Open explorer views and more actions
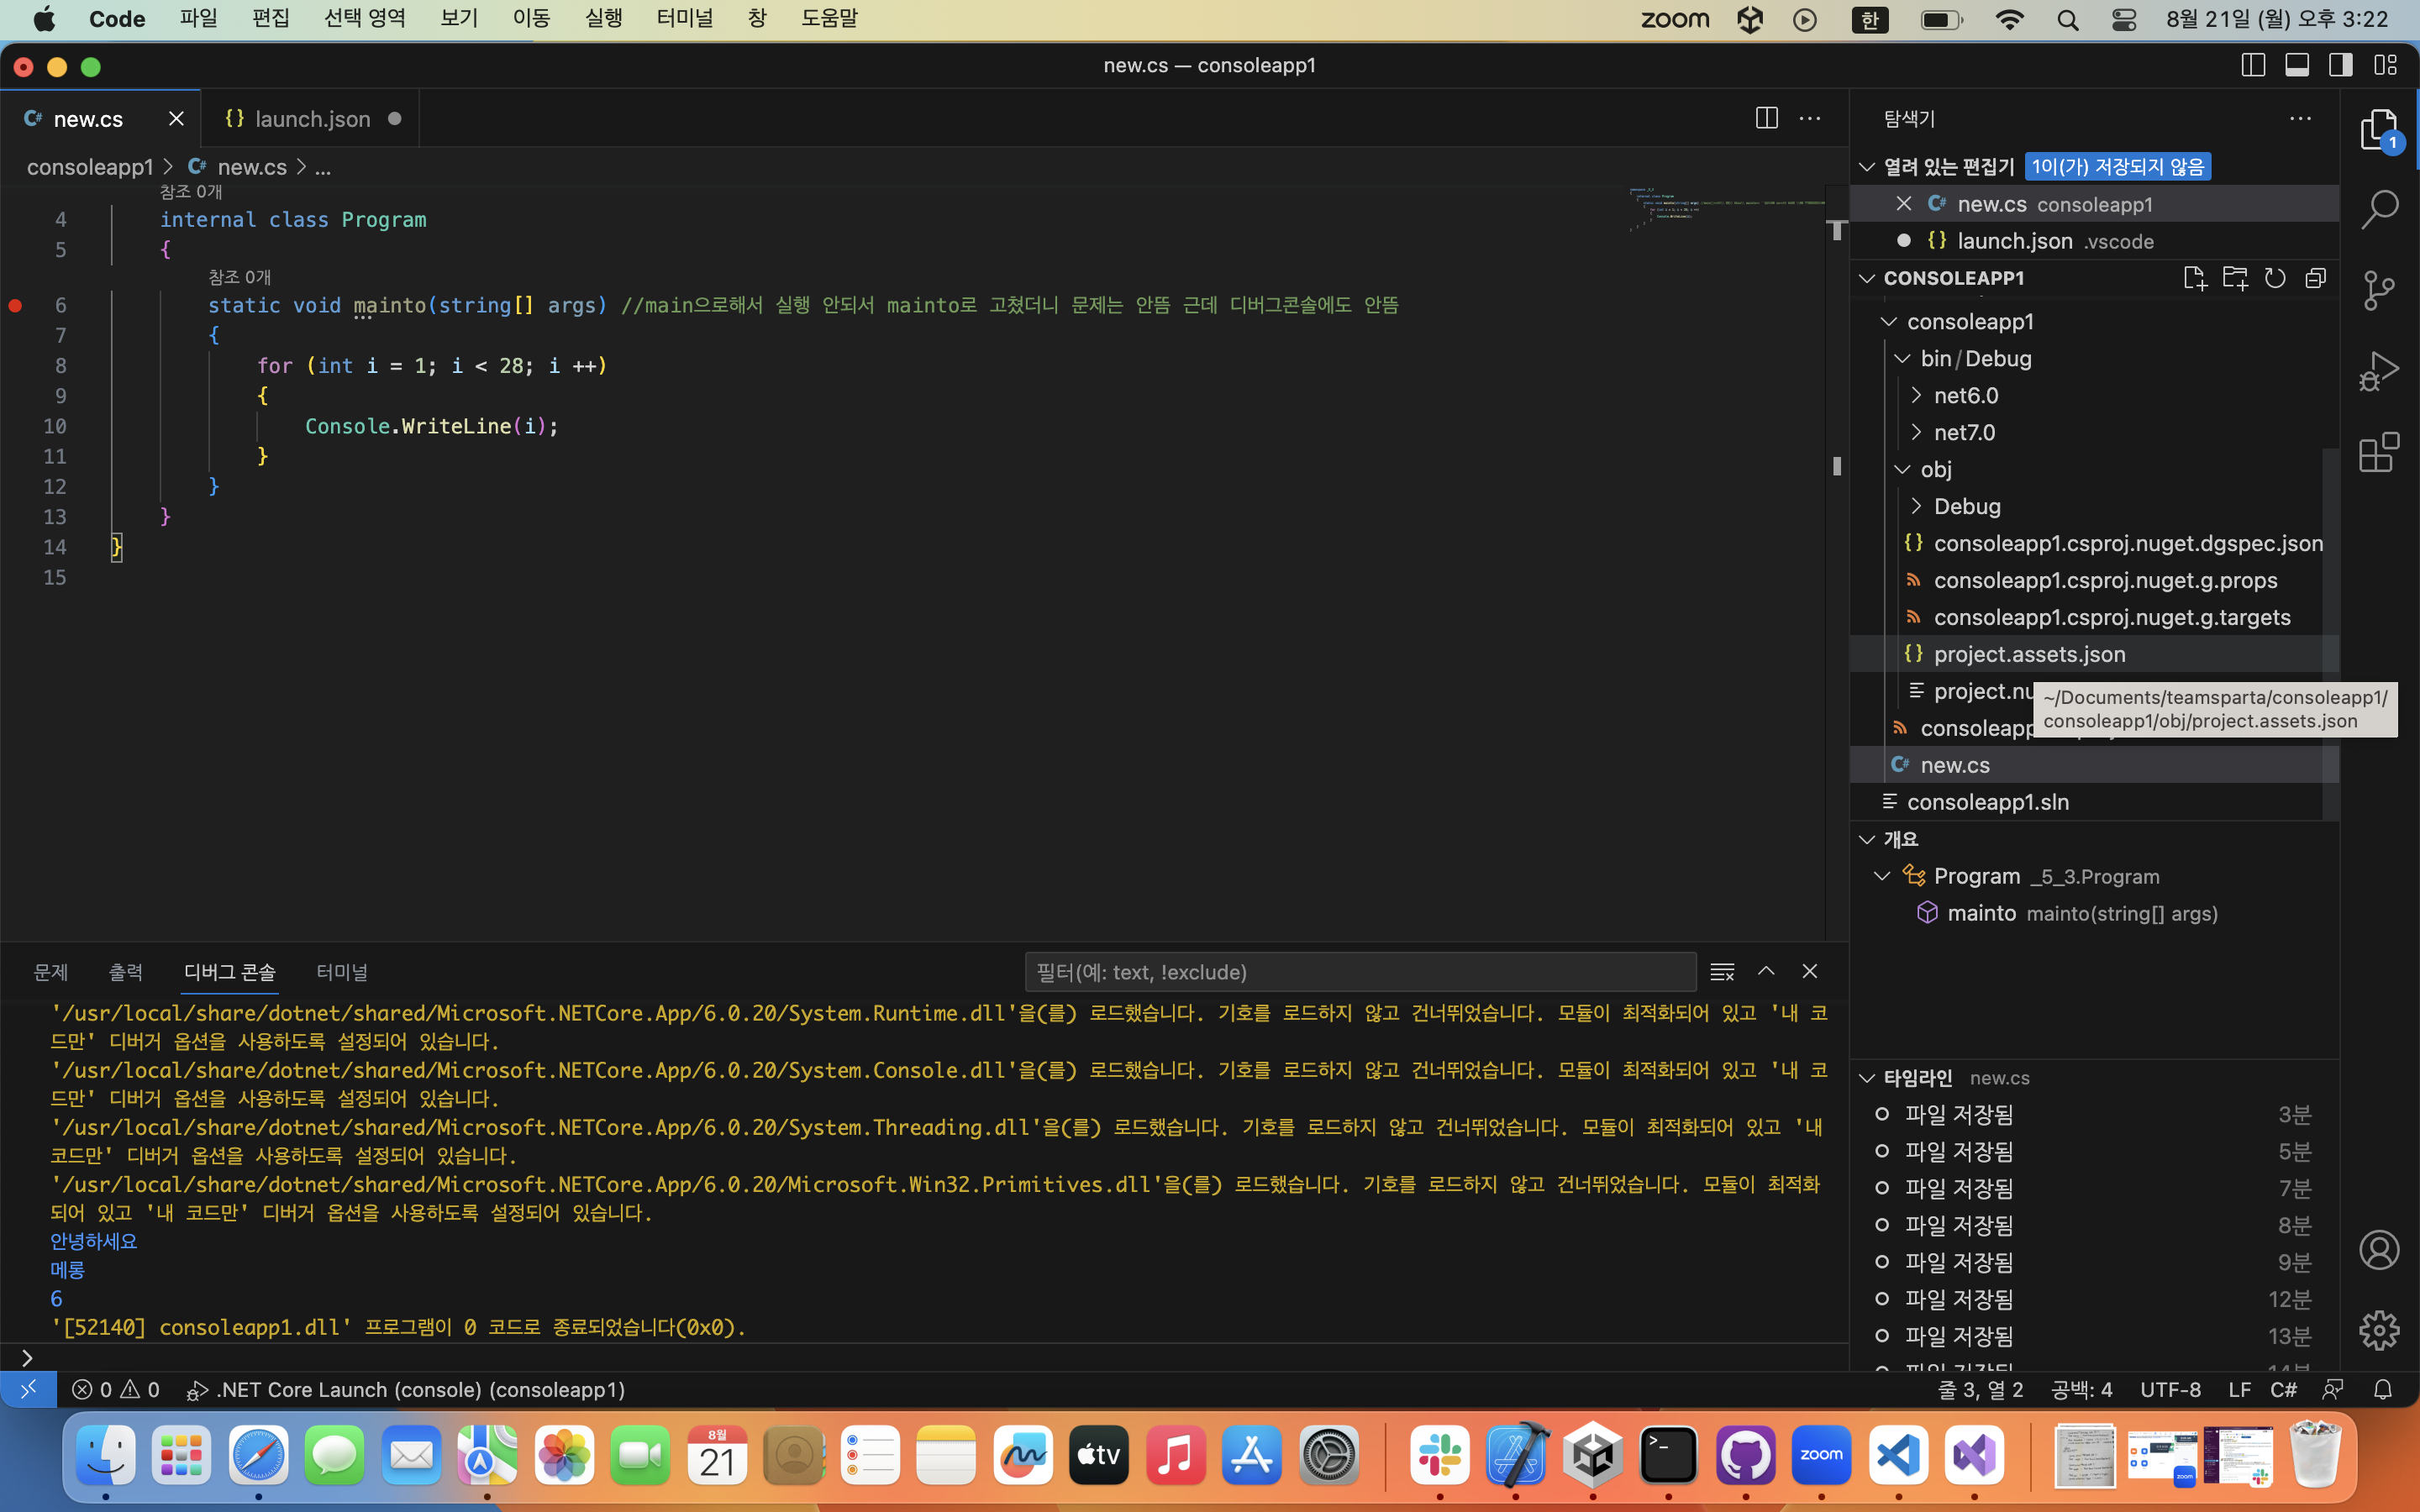The height and width of the screenshot is (1512, 2420). 2300,118
